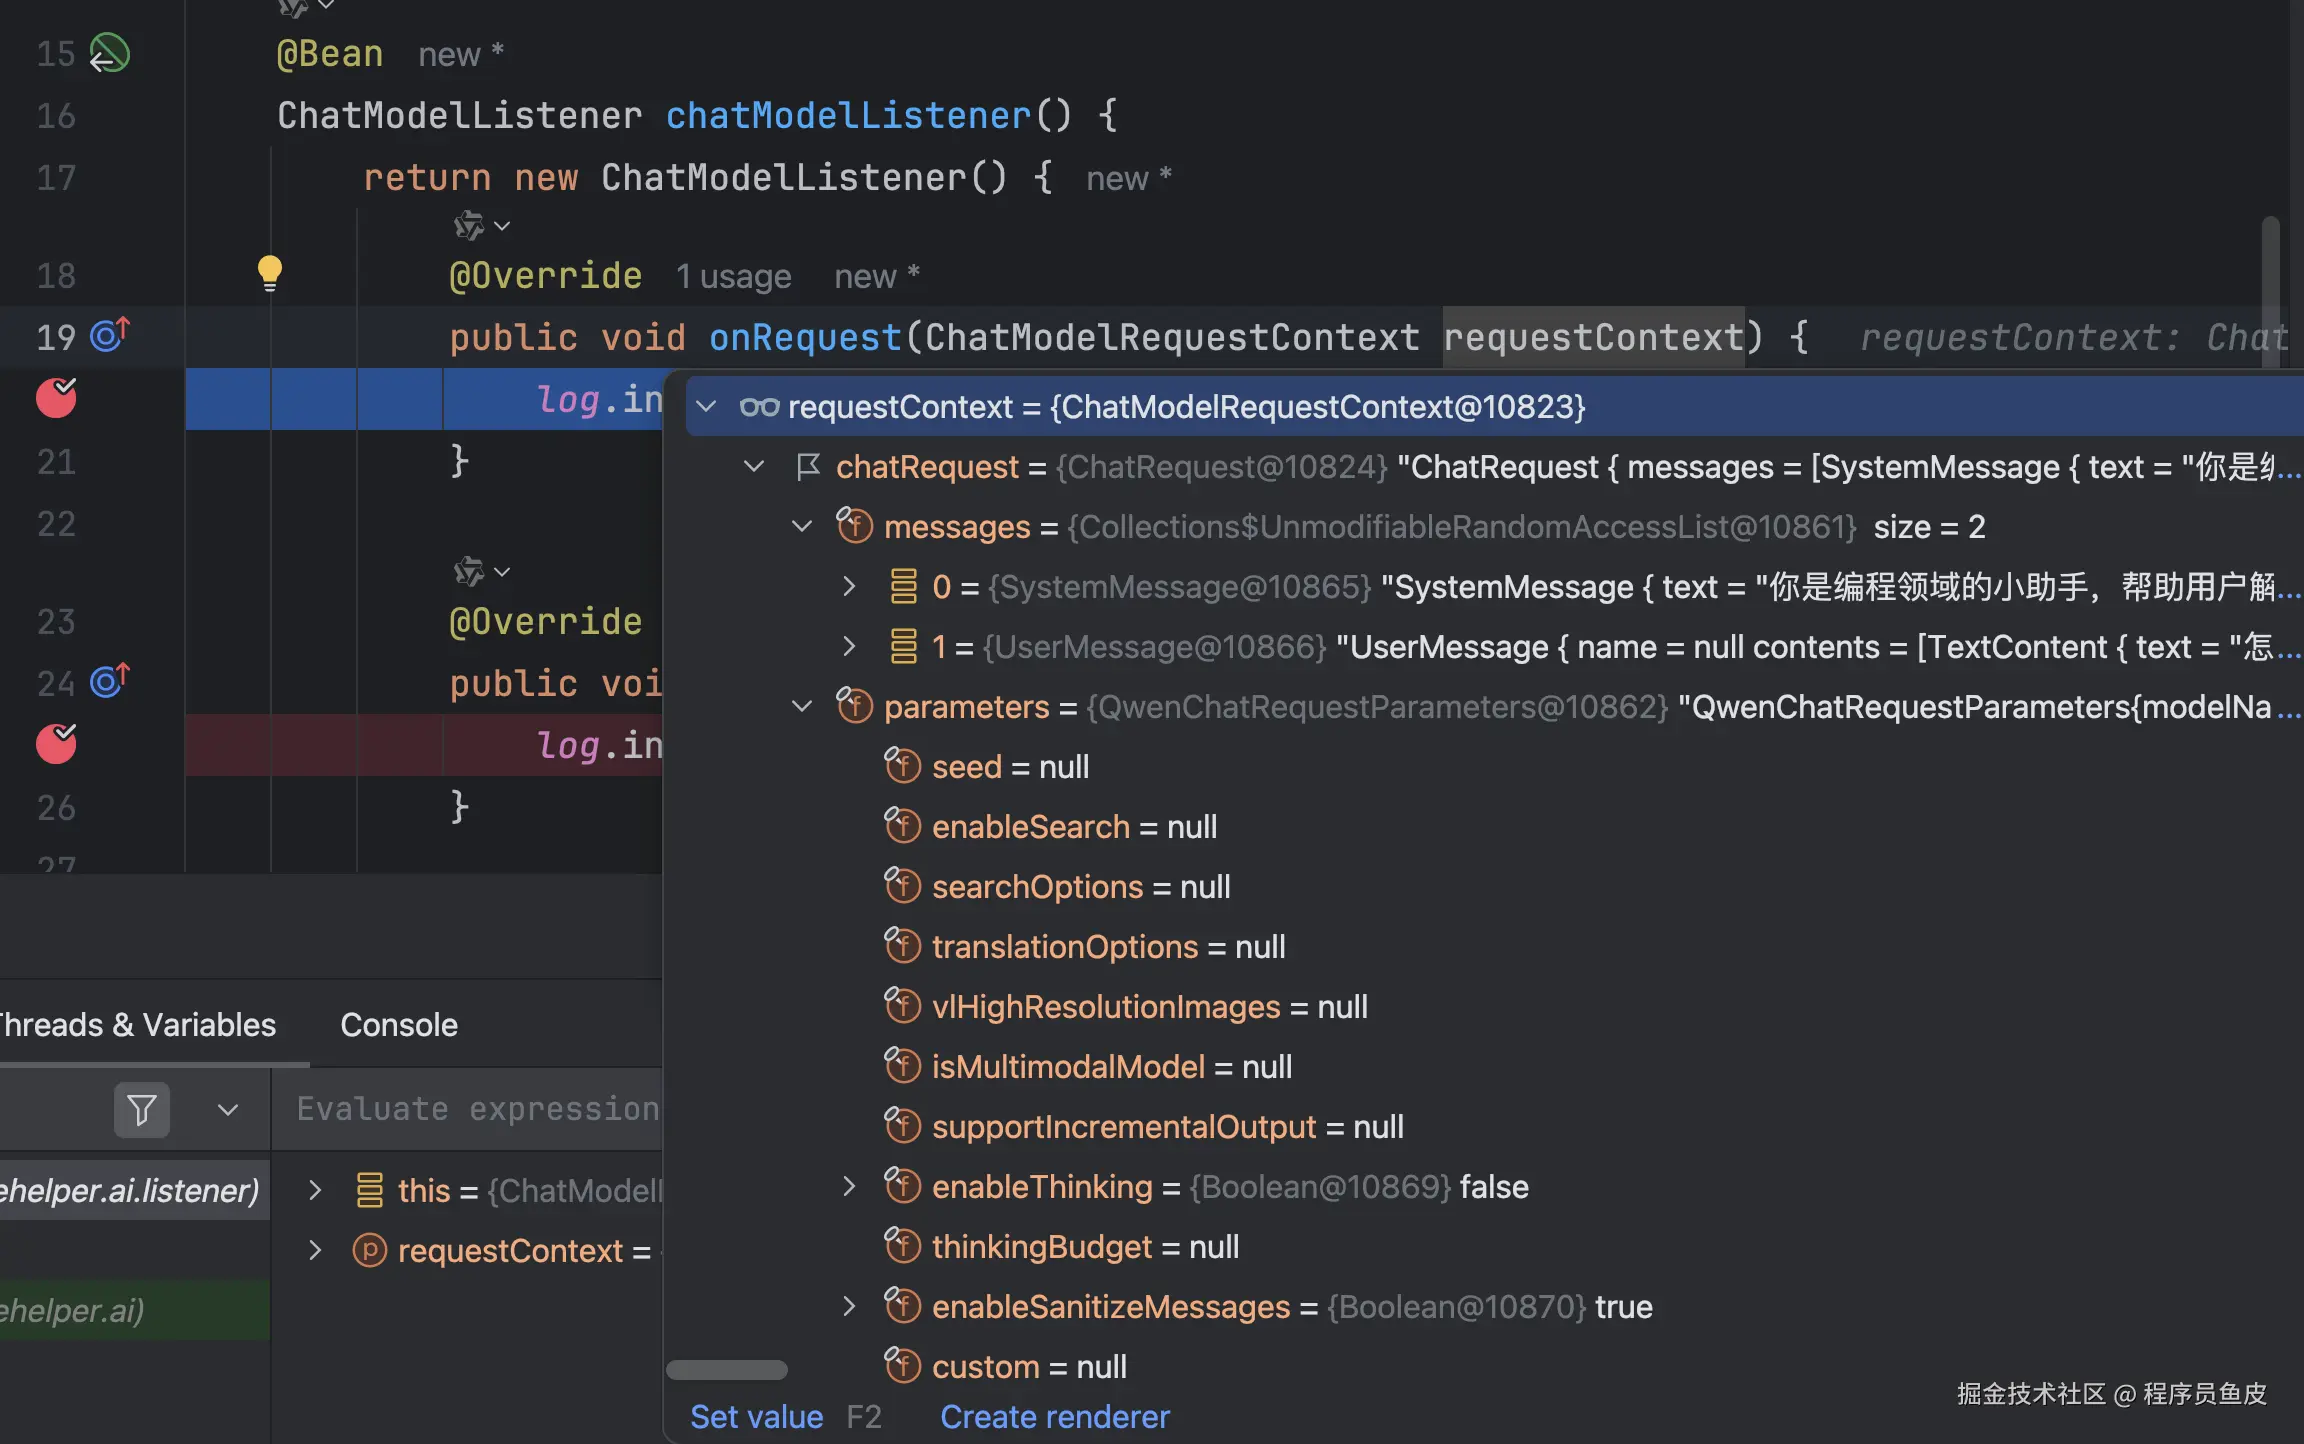Expand the enableThinking Boolean node
This screenshot has width=2304, height=1444.
click(849, 1187)
